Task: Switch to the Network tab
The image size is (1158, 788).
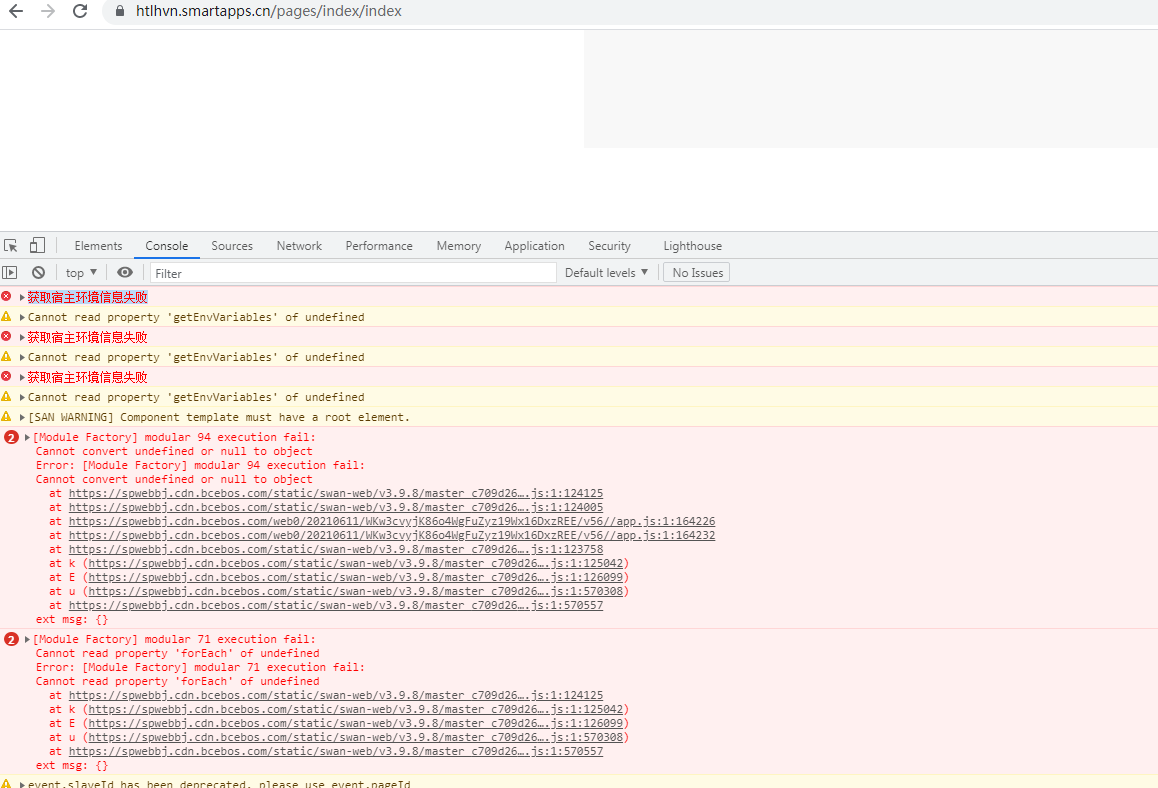Action: pos(299,246)
